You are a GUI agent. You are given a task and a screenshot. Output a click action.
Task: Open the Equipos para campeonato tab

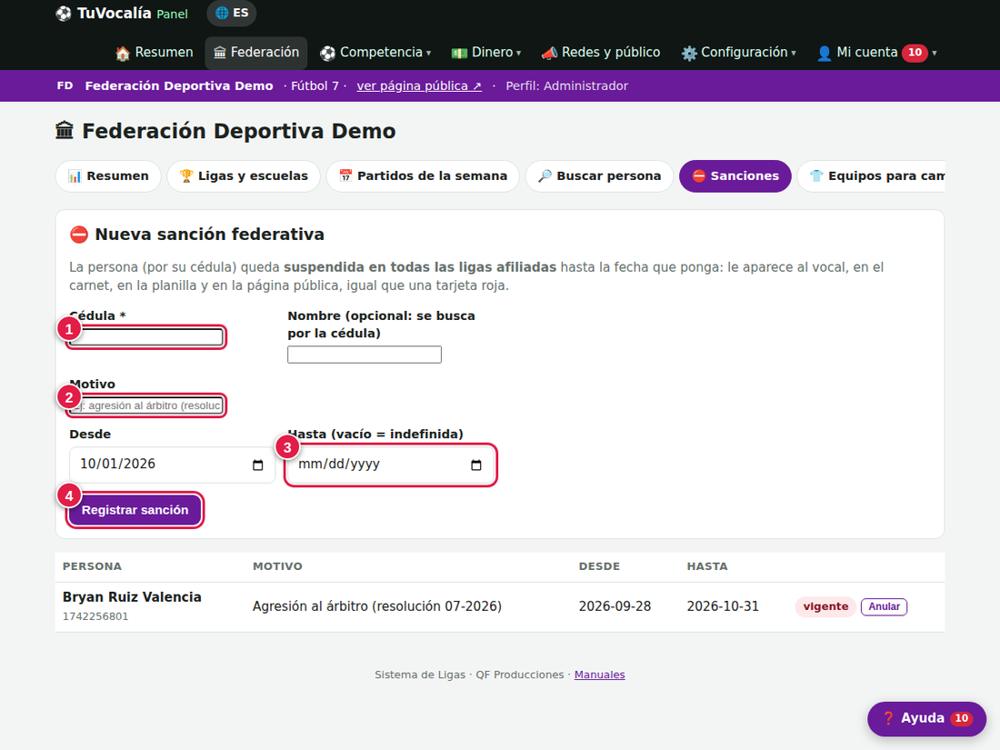coord(871,176)
